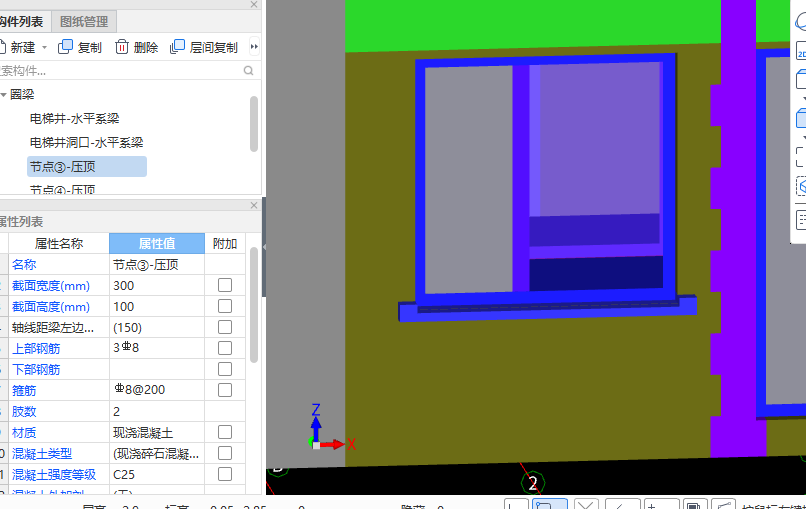Tick the 截面宽度(mm) 附加 checkbox
The width and height of the screenshot is (806, 509).
pos(225,285)
